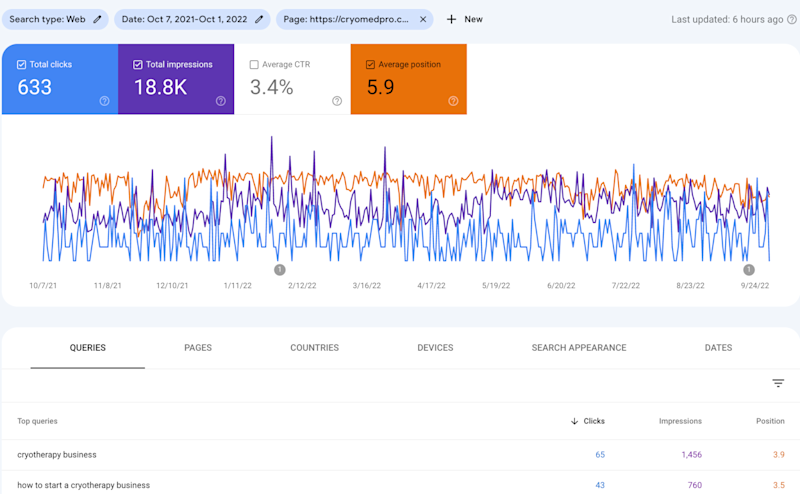Disable the Average position checkbox

(x=371, y=65)
